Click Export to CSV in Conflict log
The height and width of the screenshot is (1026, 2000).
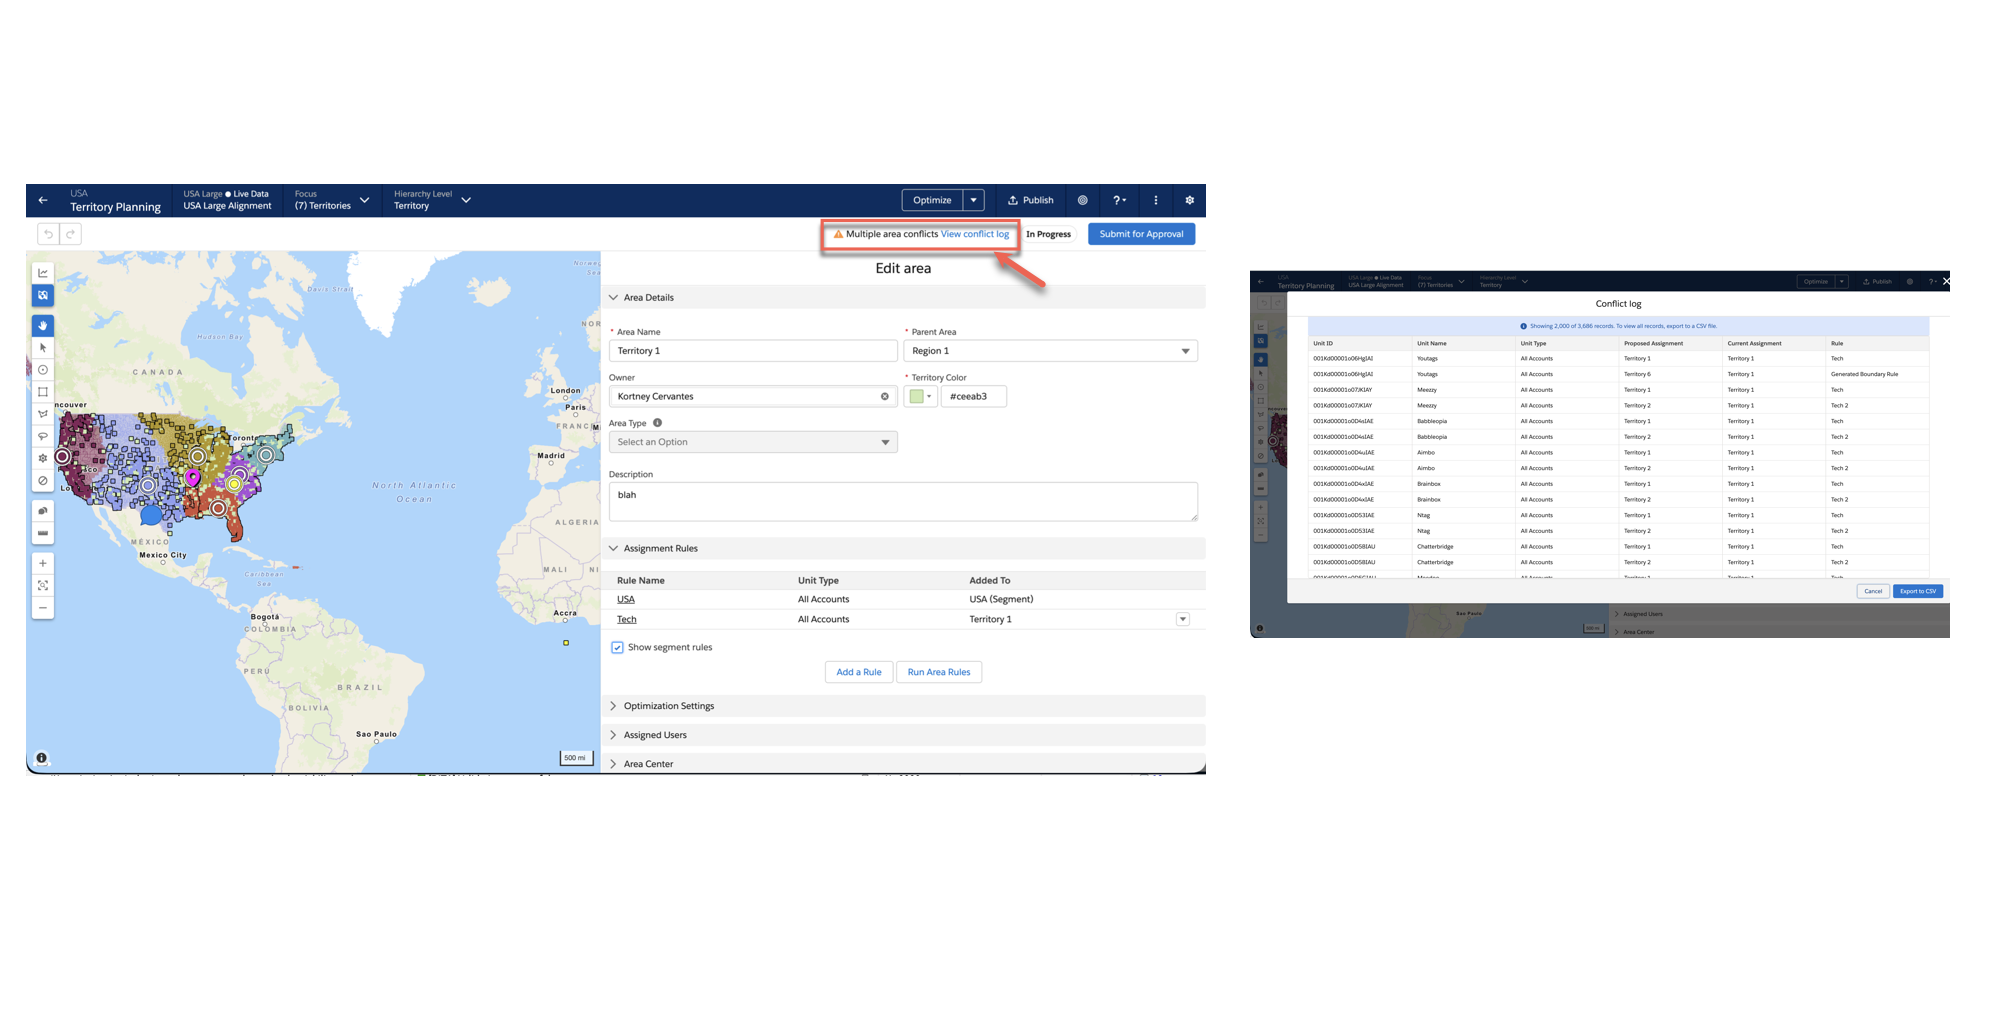point(1918,591)
